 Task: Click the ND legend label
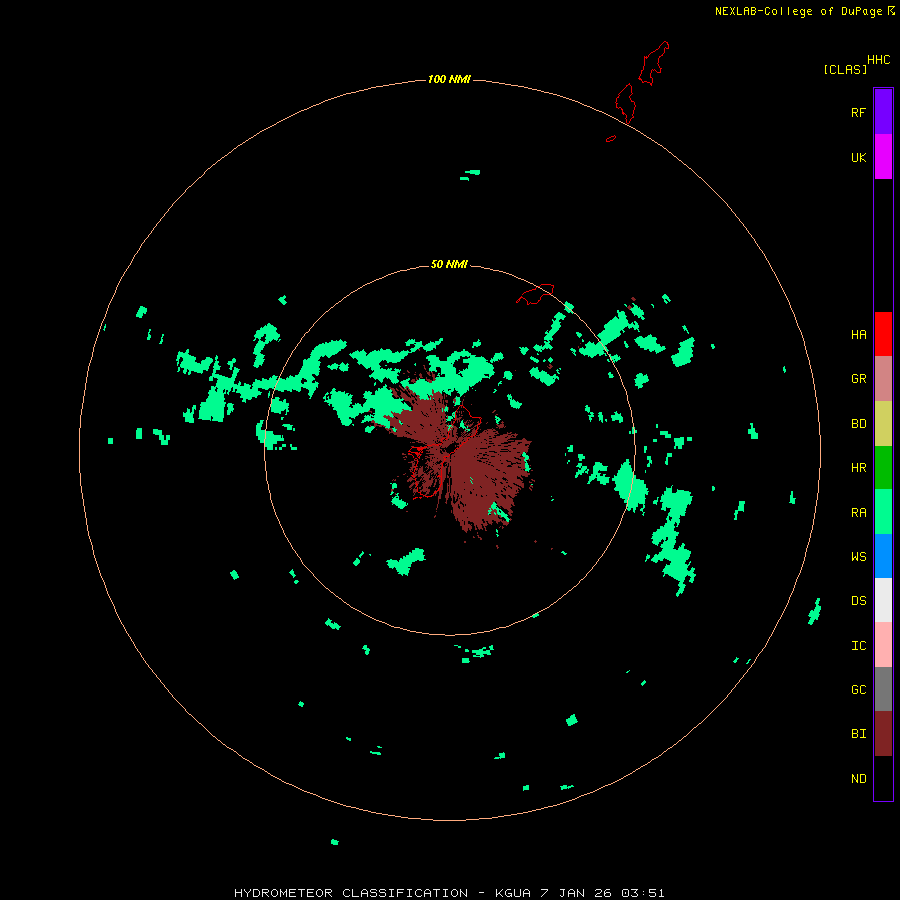(858, 779)
